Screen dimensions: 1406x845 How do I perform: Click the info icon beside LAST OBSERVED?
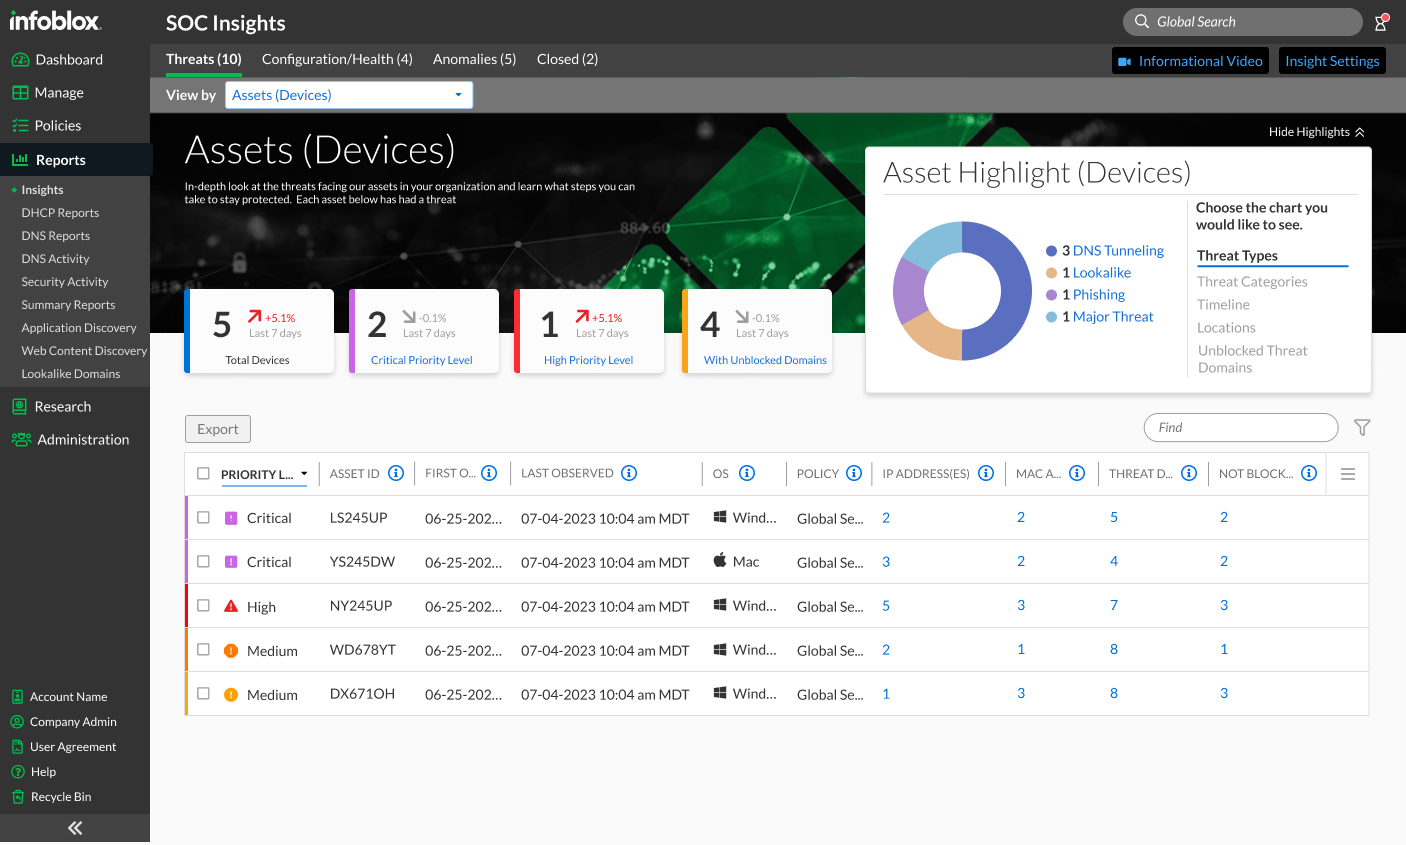pos(629,473)
